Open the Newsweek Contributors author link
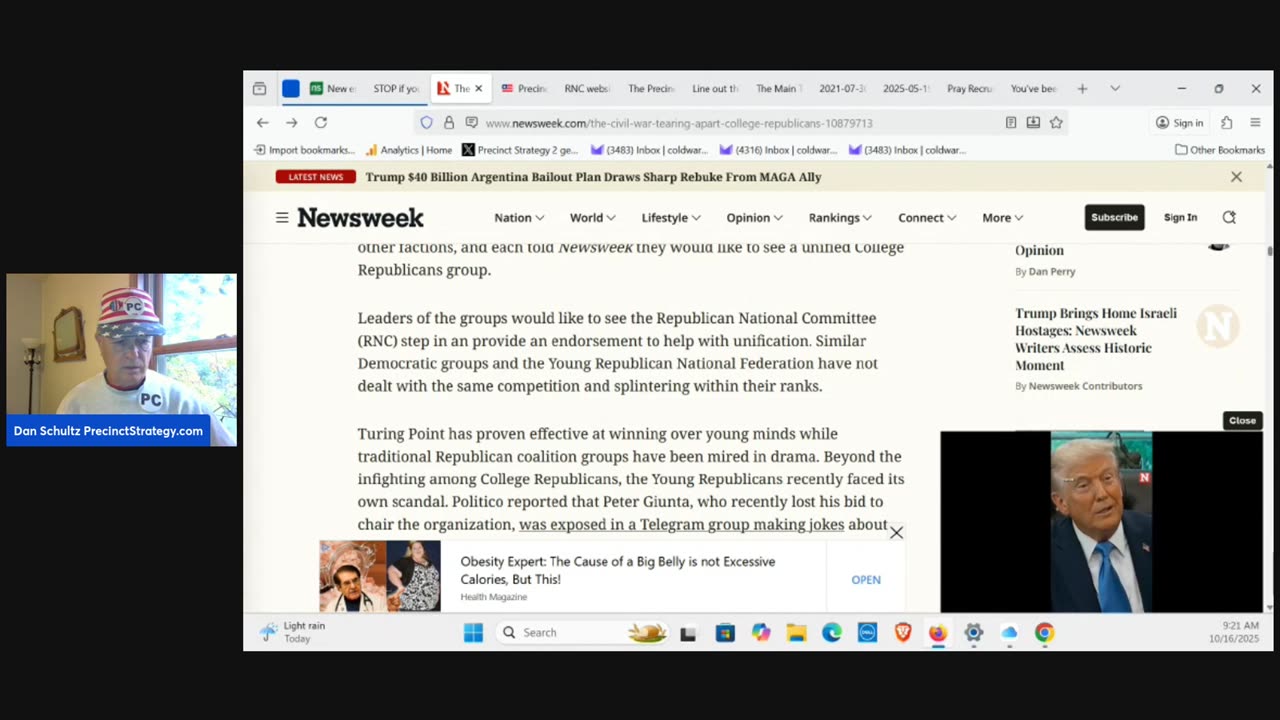 tap(1085, 386)
